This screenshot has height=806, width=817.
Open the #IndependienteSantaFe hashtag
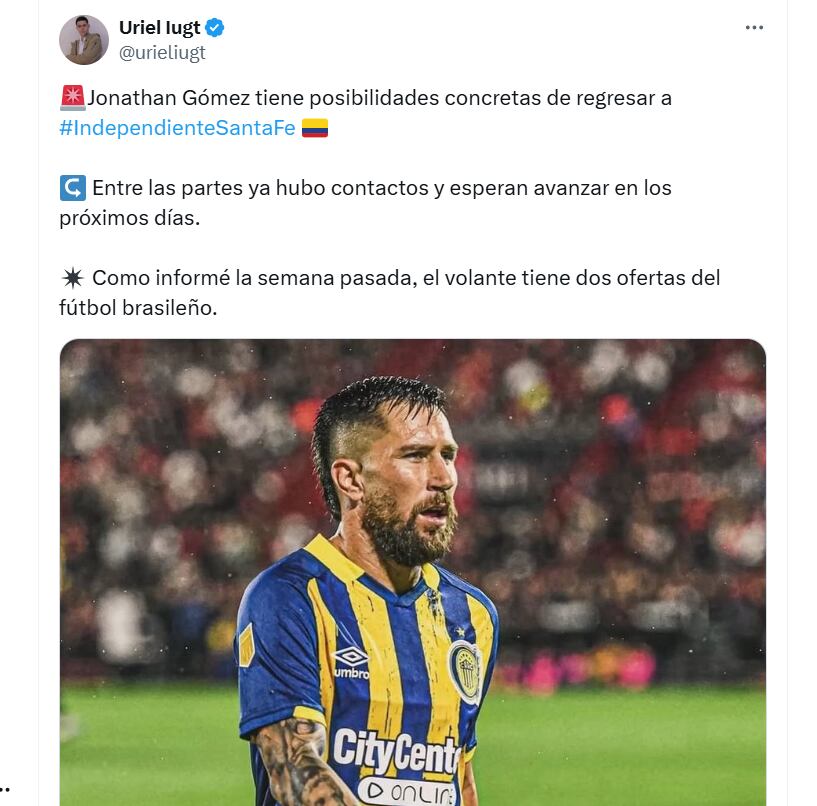pyautogui.click(x=177, y=128)
